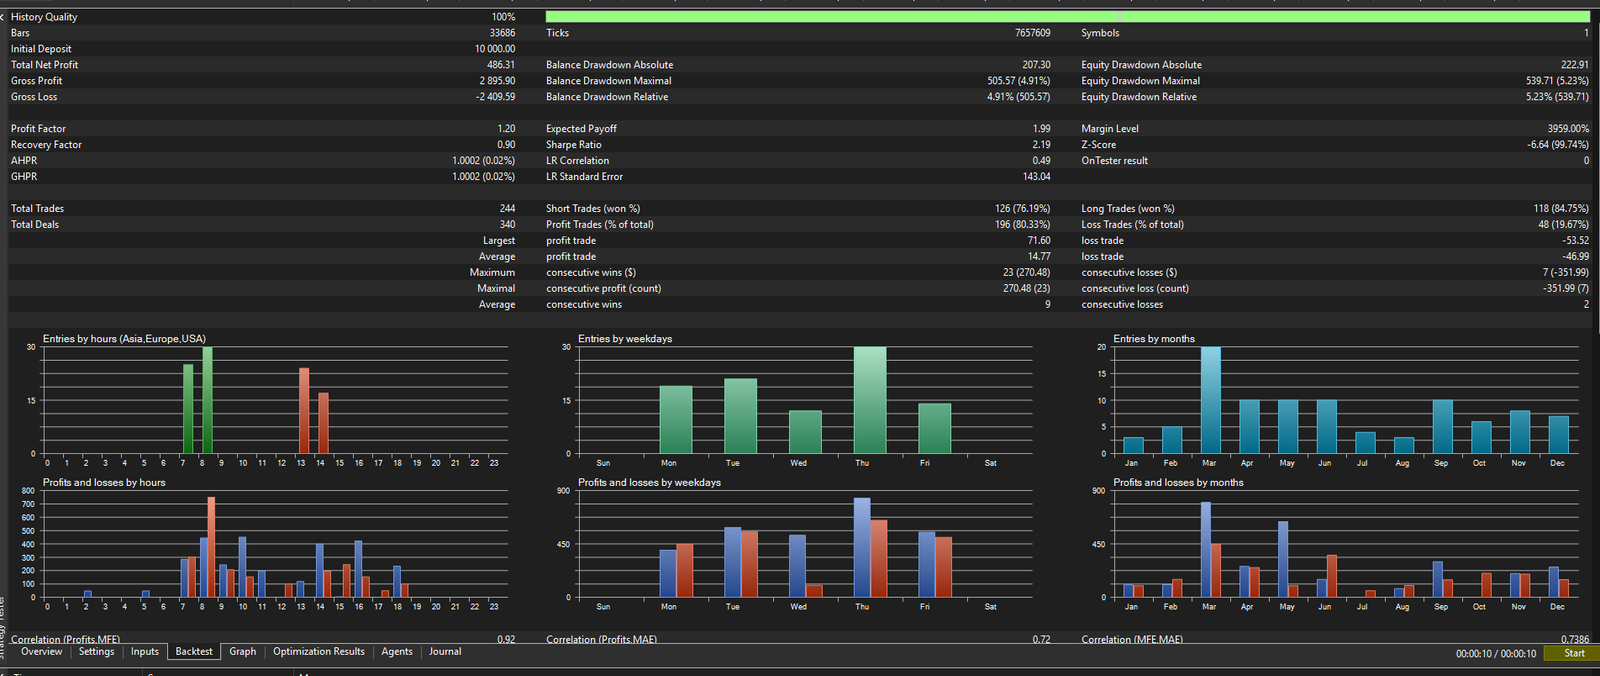The height and width of the screenshot is (676, 1600).
Task: Click the LR Standard Error value 143.04
Action: [x=1036, y=177]
